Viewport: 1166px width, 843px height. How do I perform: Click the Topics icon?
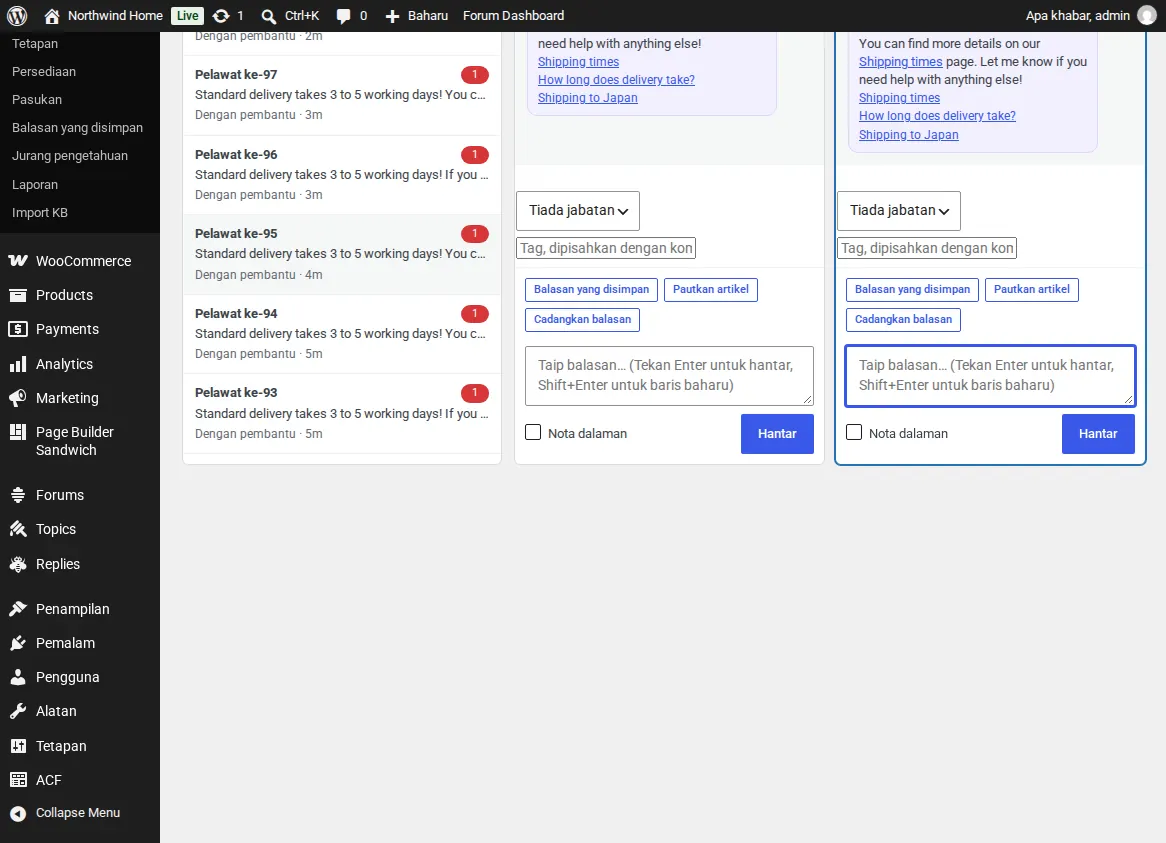[18, 529]
